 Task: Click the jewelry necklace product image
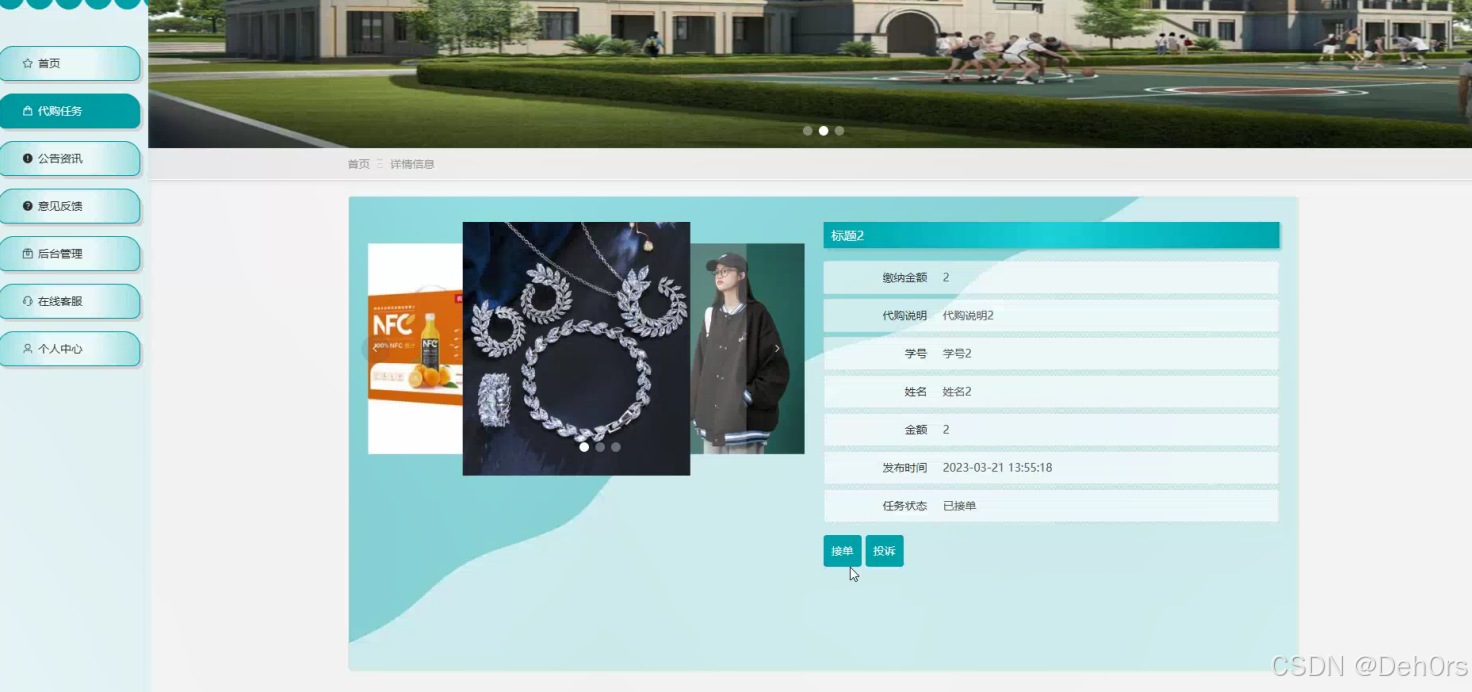576,348
